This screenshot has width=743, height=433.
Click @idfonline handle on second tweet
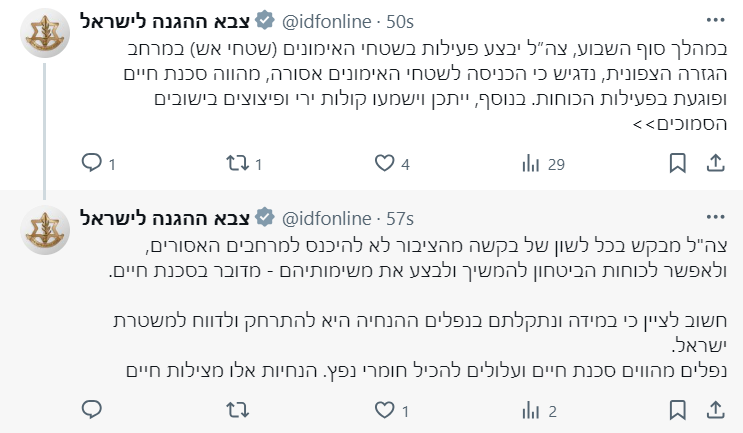(x=324, y=217)
